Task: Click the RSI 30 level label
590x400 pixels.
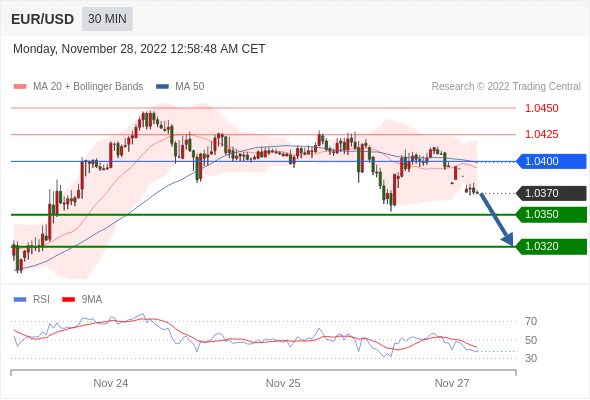Action: pyautogui.click(x=531, y=358)
